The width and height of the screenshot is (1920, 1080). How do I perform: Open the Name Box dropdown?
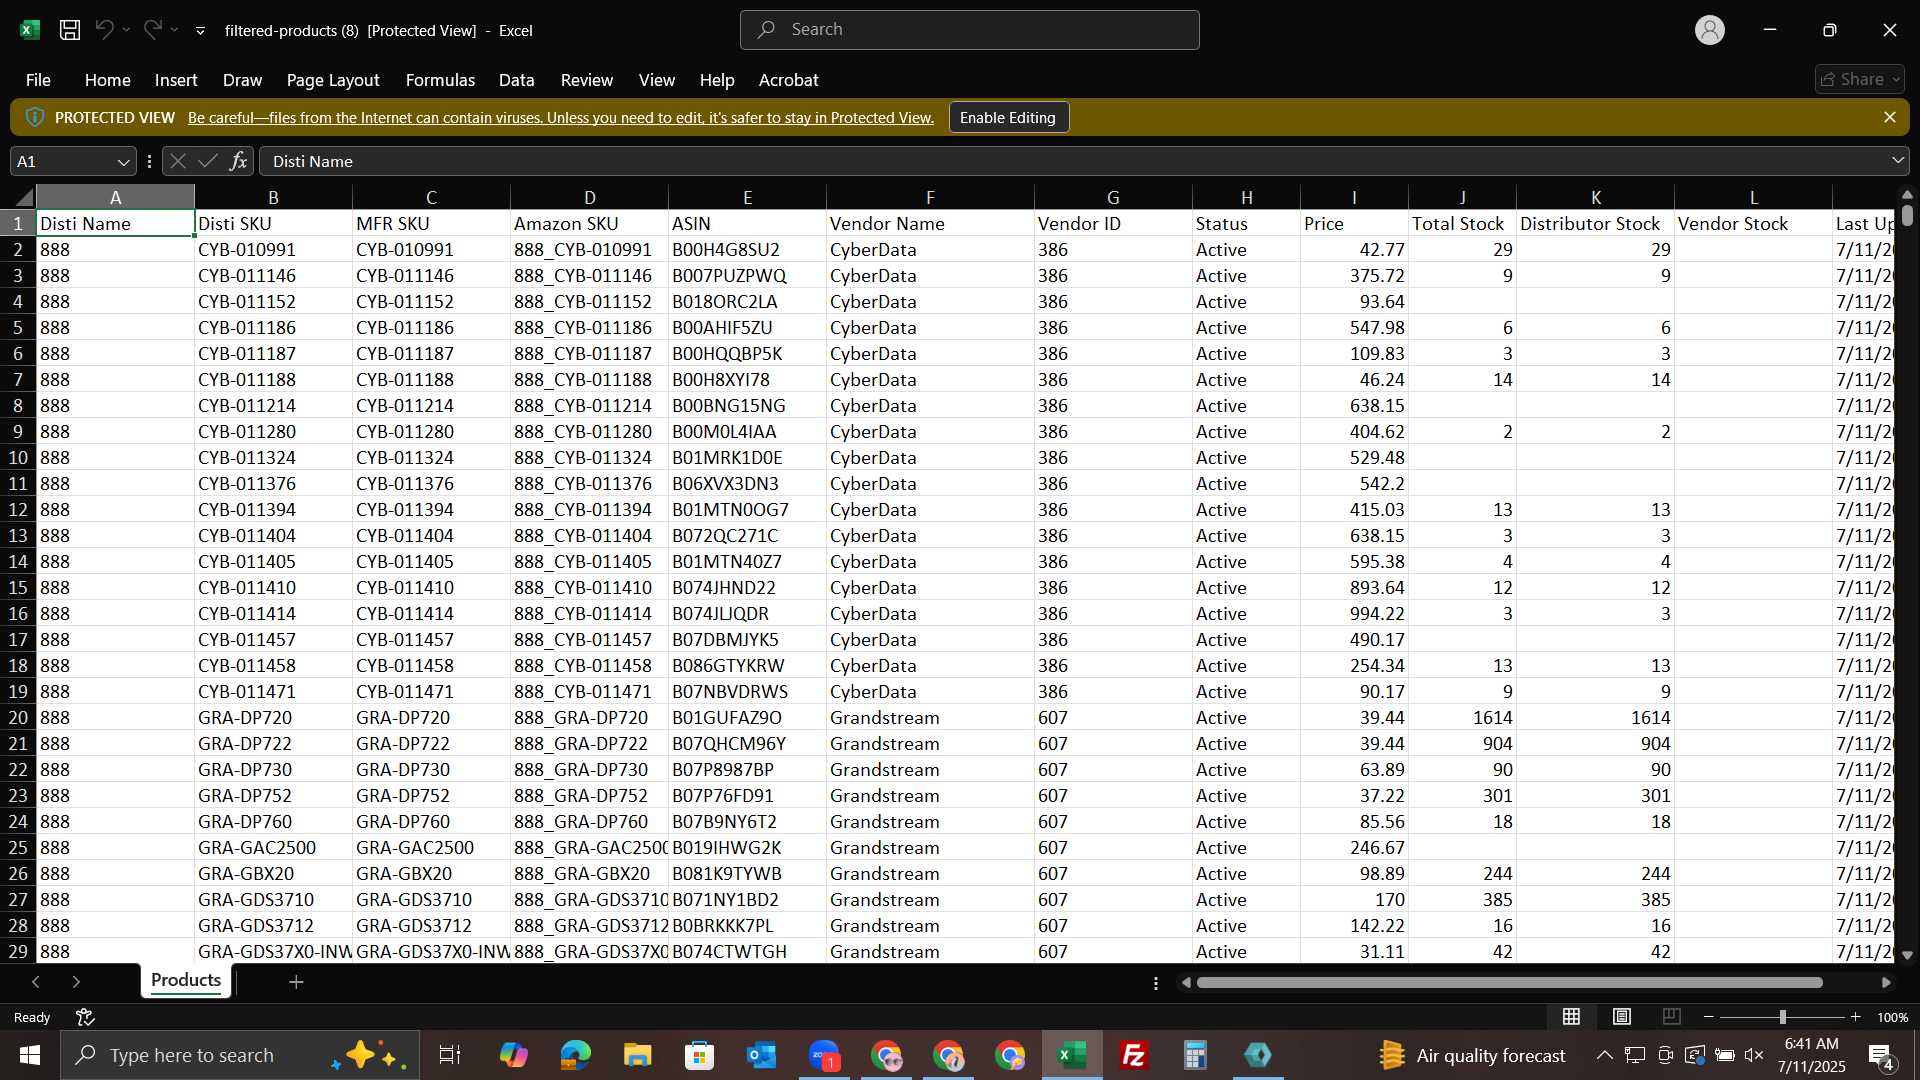pyautogui.click(x=123, y=162)
